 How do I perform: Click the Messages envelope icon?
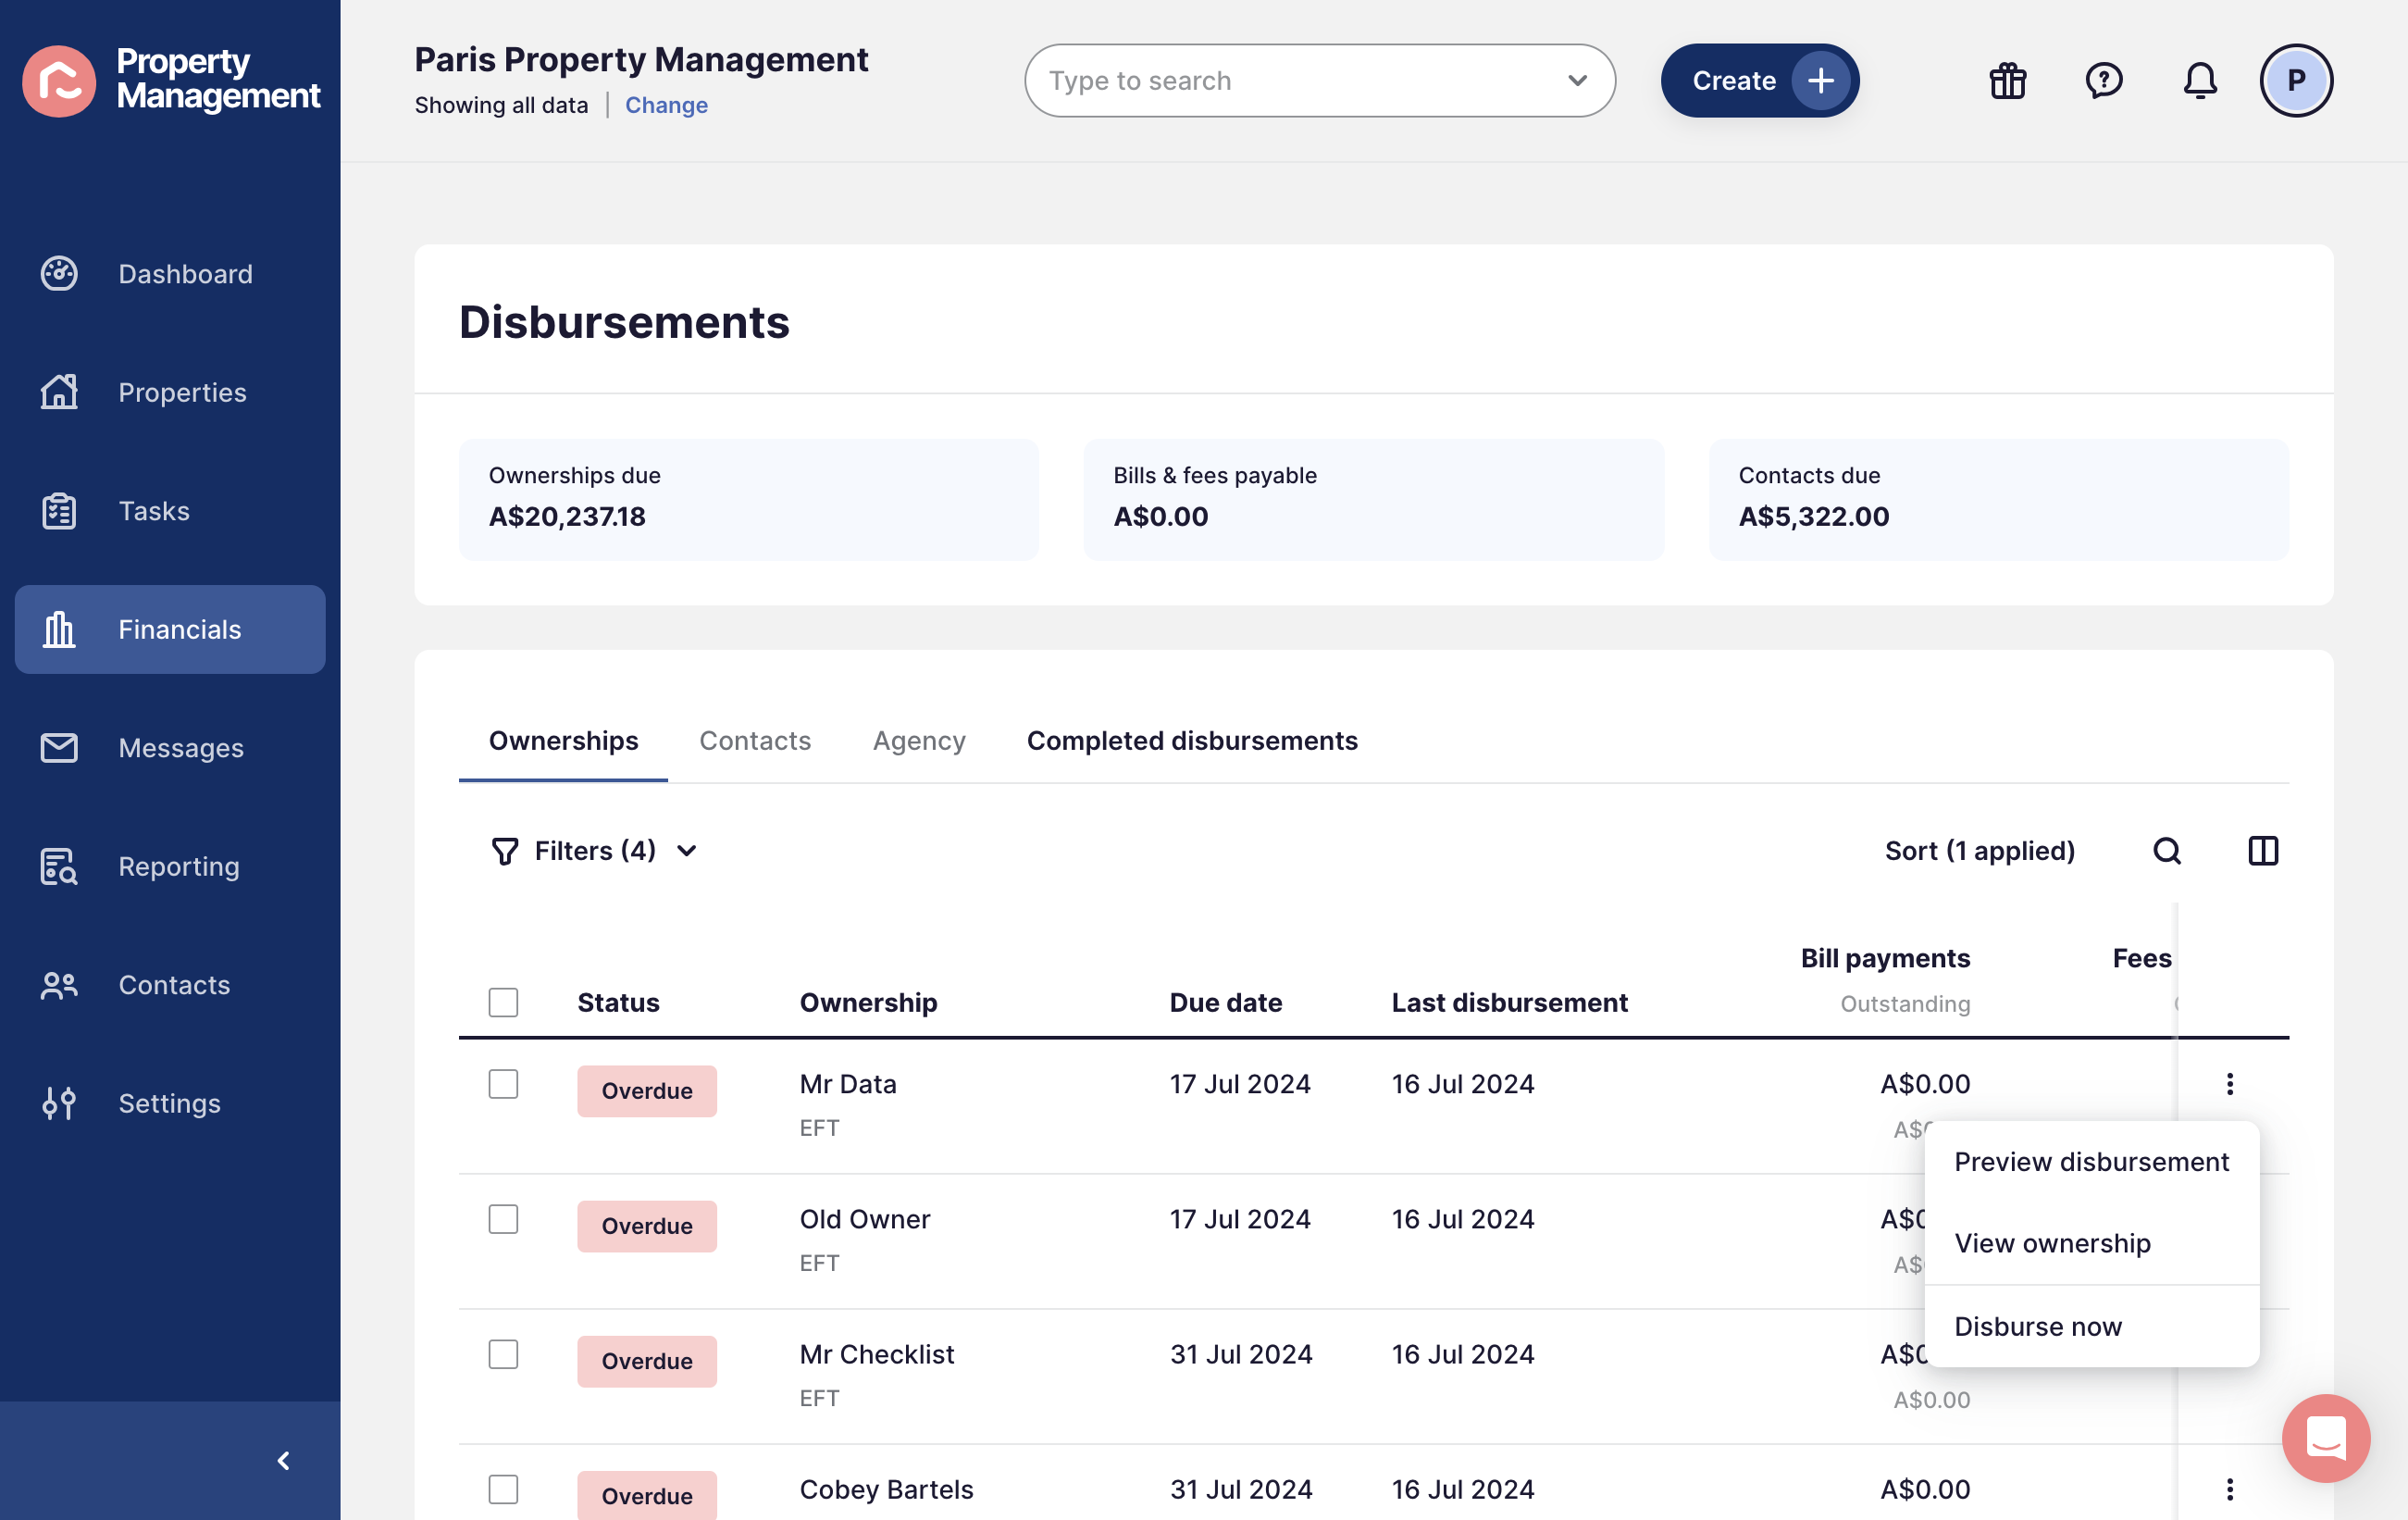59,747
